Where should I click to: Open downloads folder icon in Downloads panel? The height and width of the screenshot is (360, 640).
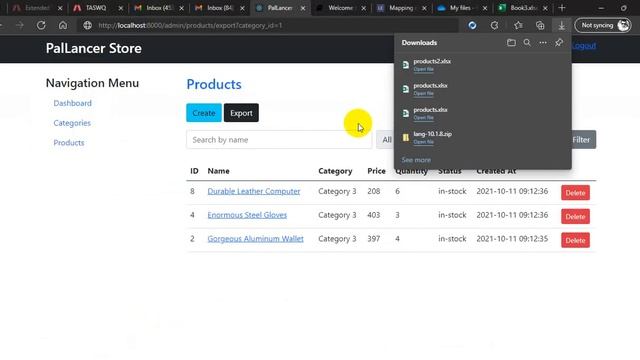coord(511,42)
